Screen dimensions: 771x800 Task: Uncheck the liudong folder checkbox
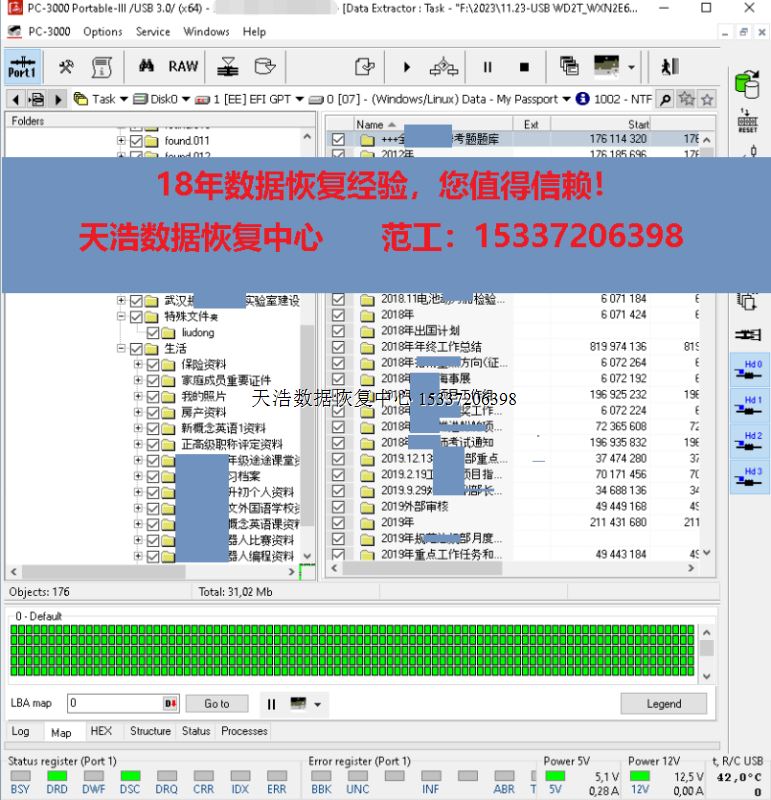pyautogui.click(x=153, y=333)
